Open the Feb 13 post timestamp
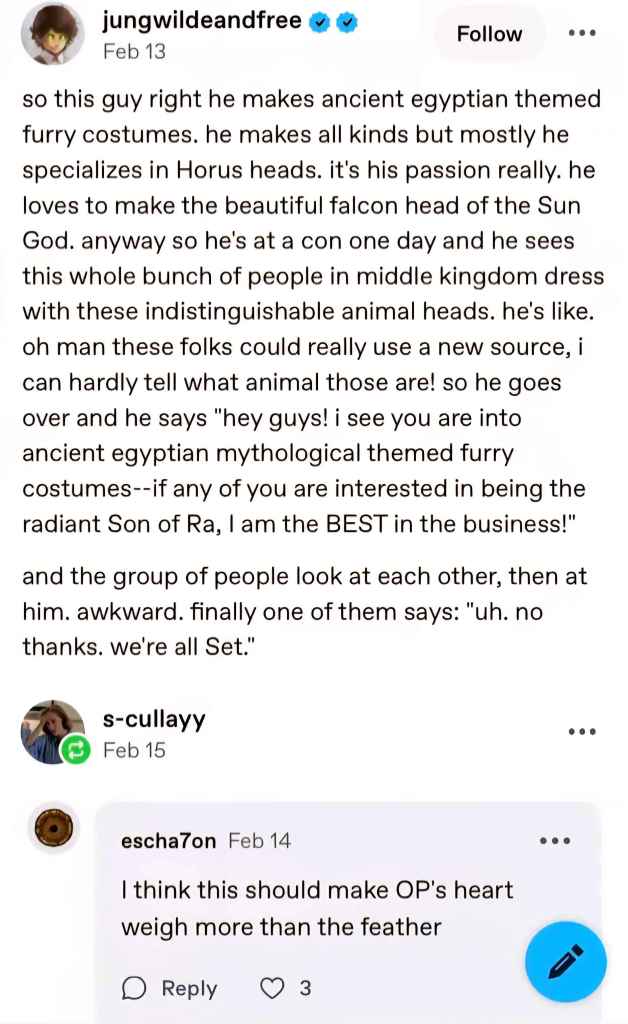 134,51
